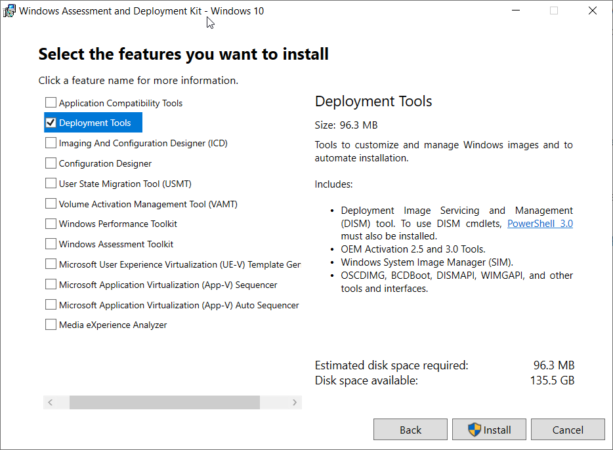Screen dimensions: 613x450
Task: Uncheck the Deployment Tools checkbox
Action: (50, 123)
